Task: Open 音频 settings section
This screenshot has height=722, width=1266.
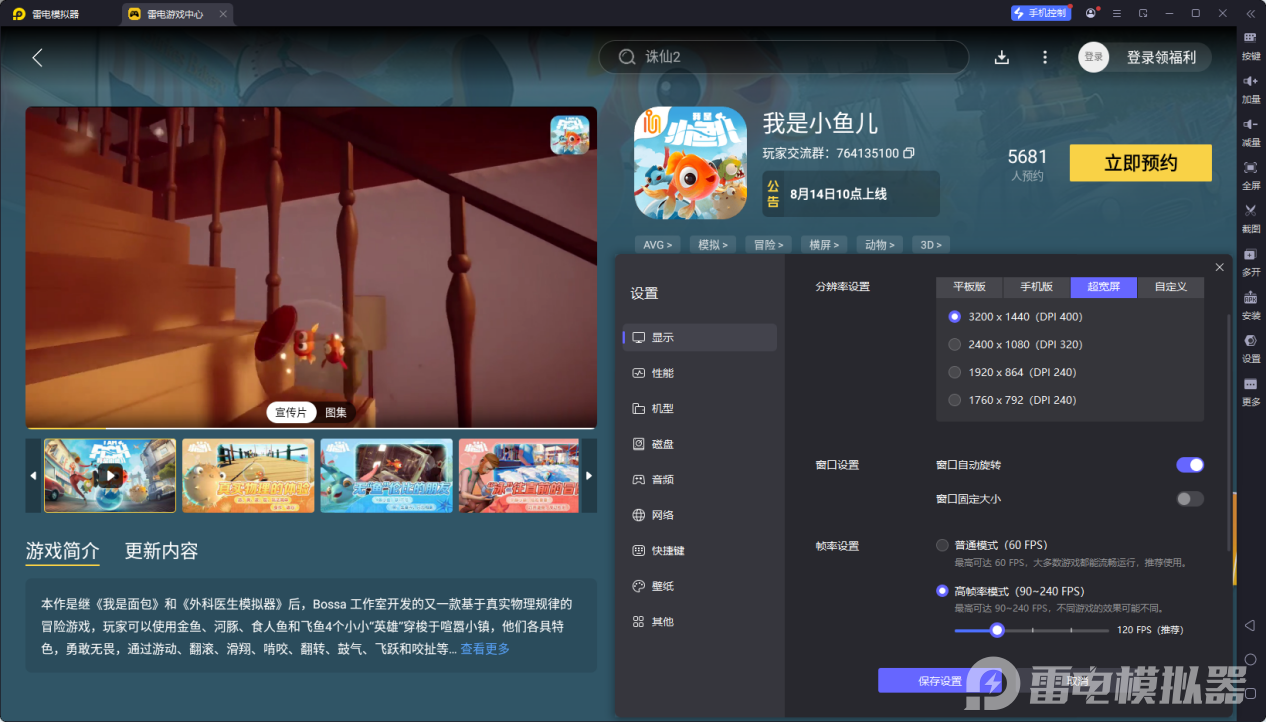Action: (700, 480)
